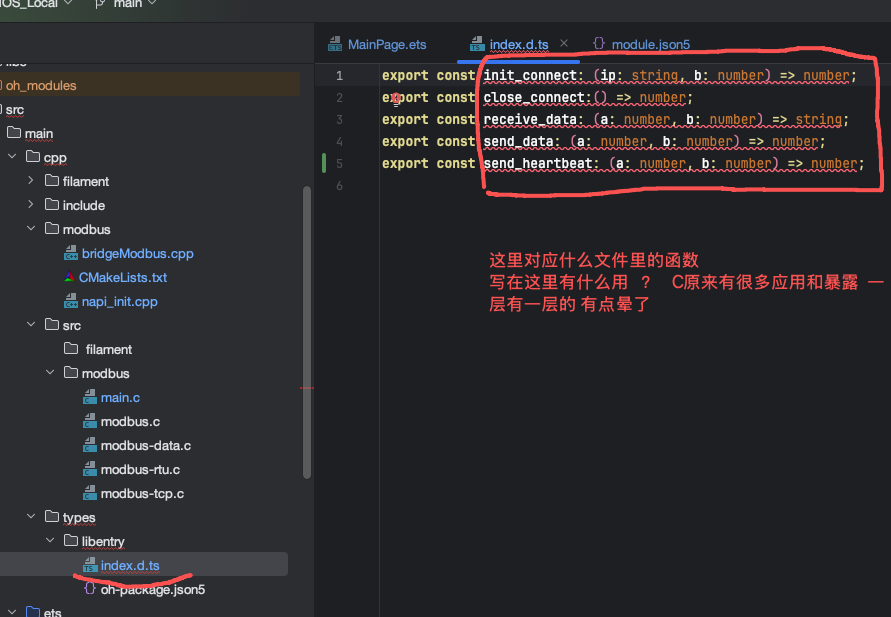Click the oh_modules folder icon

0,86
